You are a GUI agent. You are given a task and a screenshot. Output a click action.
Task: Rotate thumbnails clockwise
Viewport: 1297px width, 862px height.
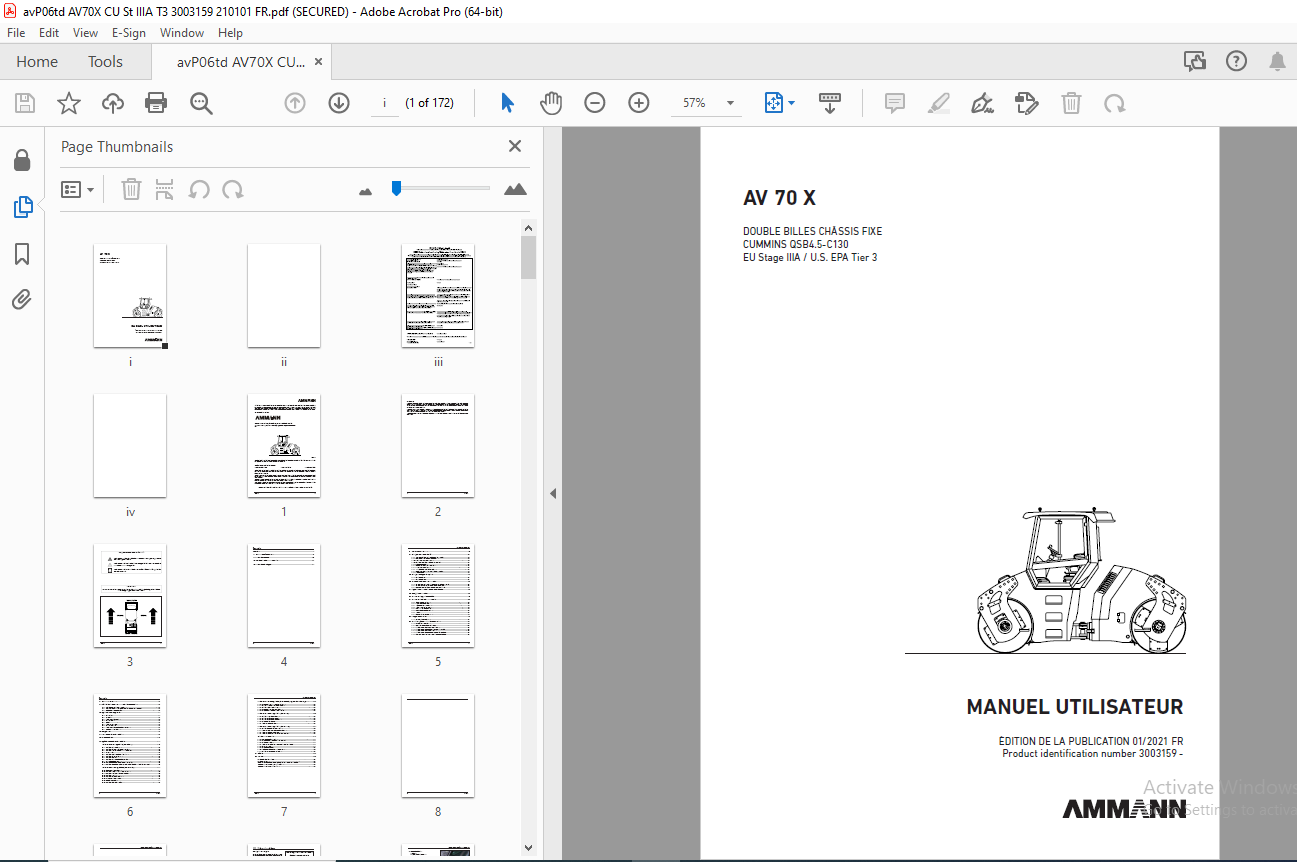pyautogui.click(x=233, y=189)
